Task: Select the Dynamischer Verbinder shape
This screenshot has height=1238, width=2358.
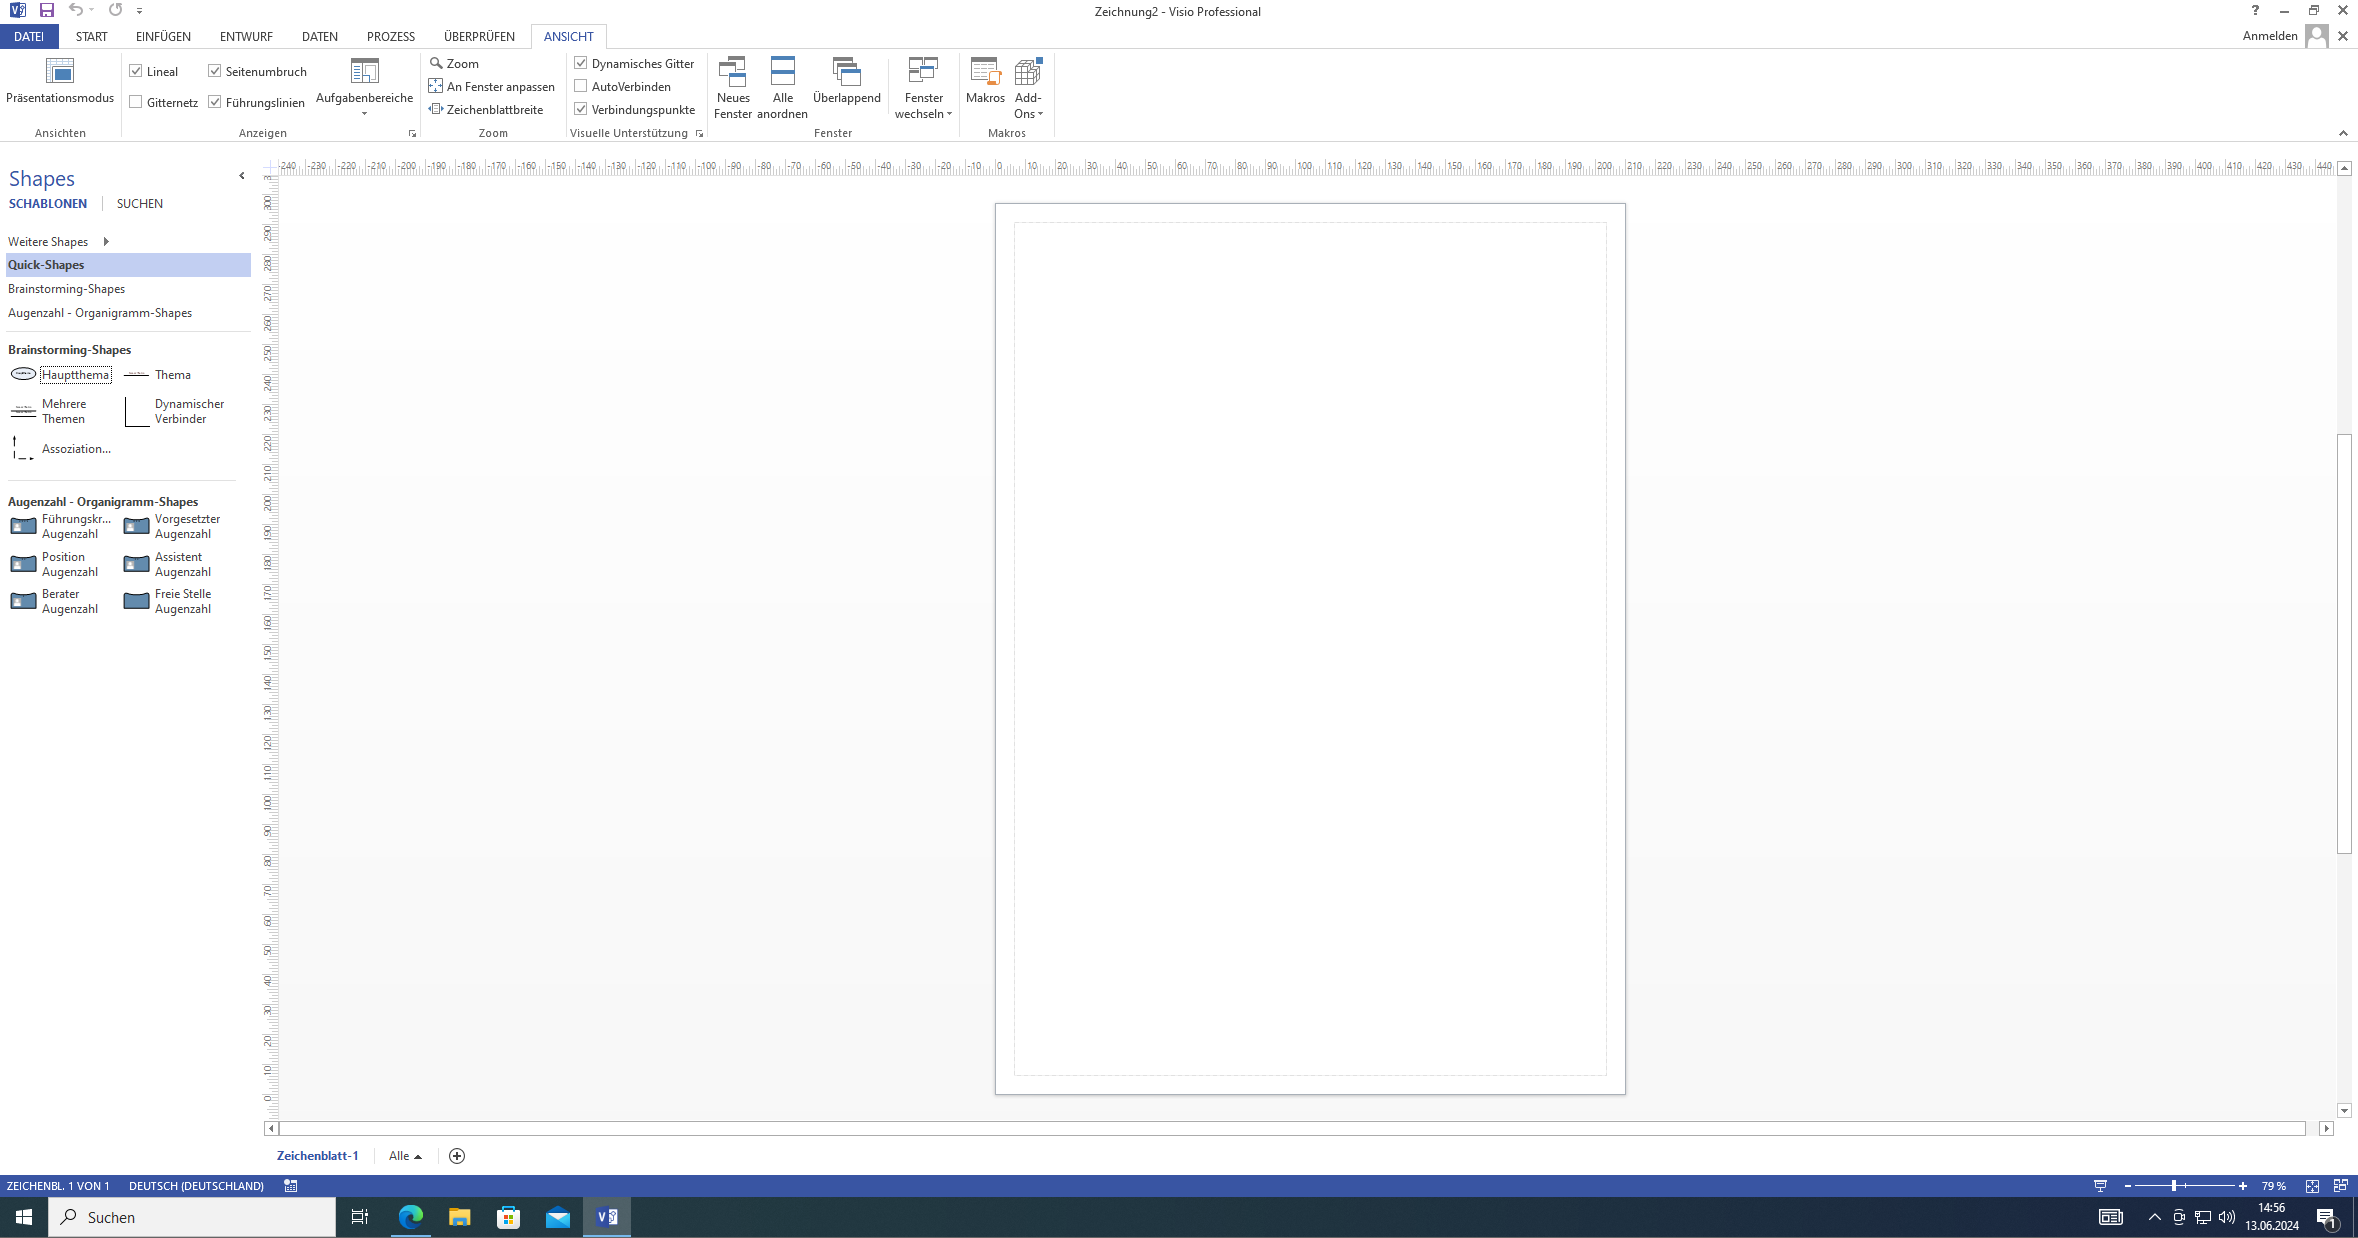Action: click(x=175, y=411)
